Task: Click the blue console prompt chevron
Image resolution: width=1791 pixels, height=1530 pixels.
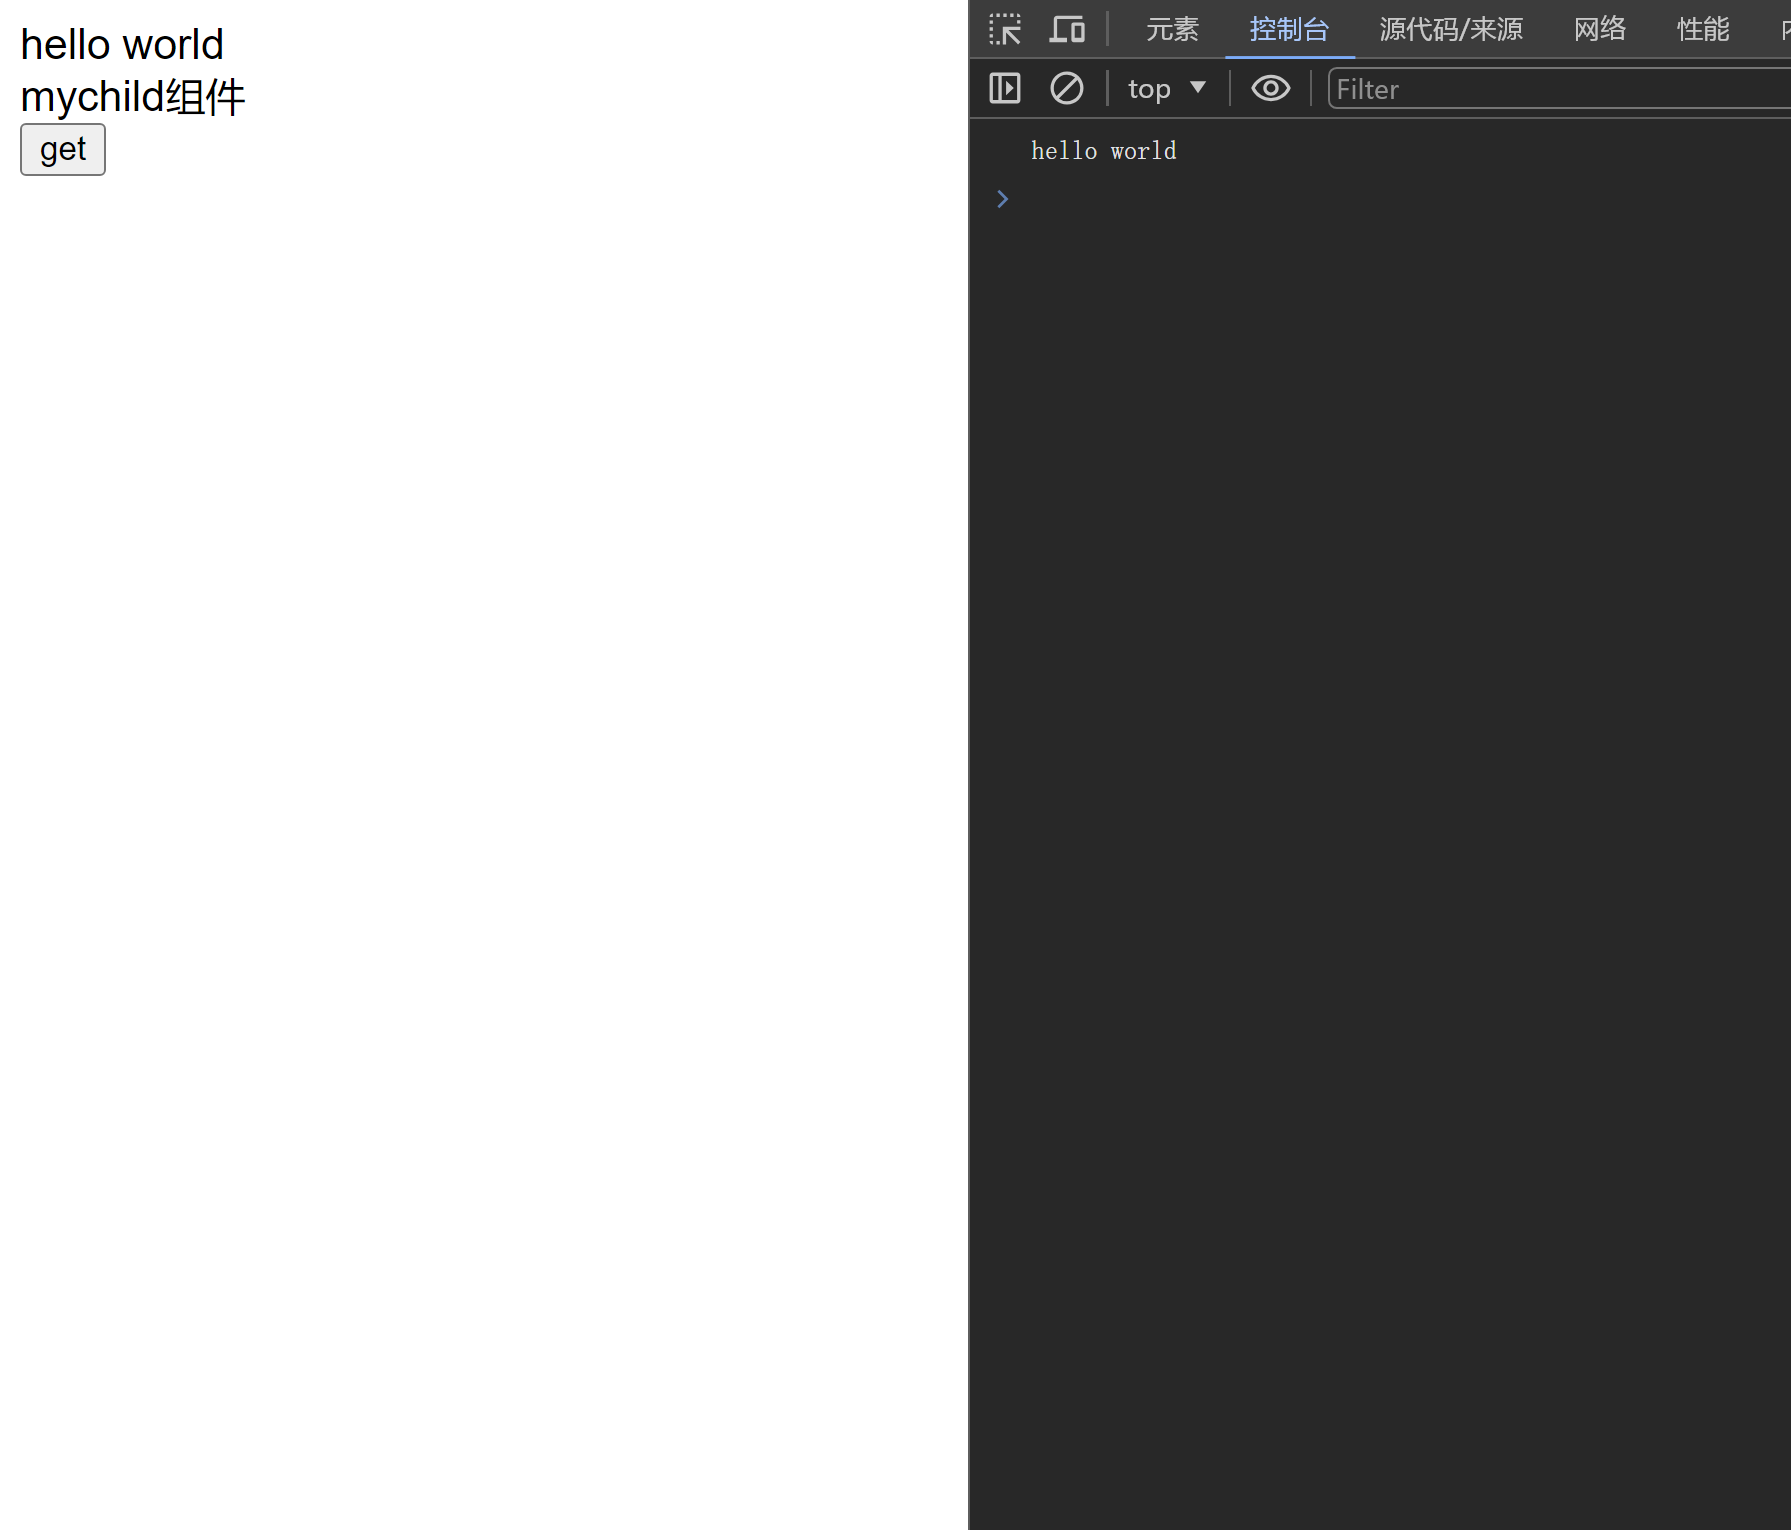Action: (x=1002, y=199)
